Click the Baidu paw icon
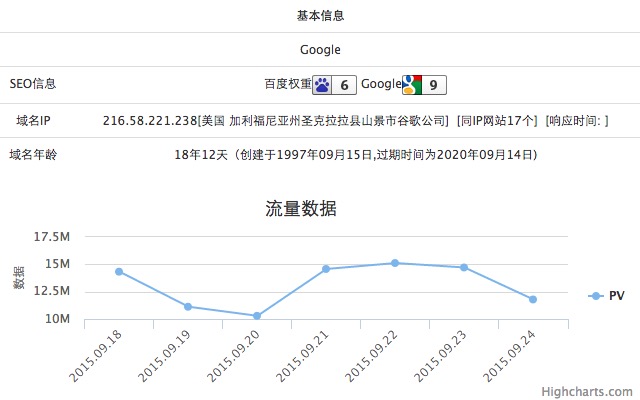 [322, 85]
